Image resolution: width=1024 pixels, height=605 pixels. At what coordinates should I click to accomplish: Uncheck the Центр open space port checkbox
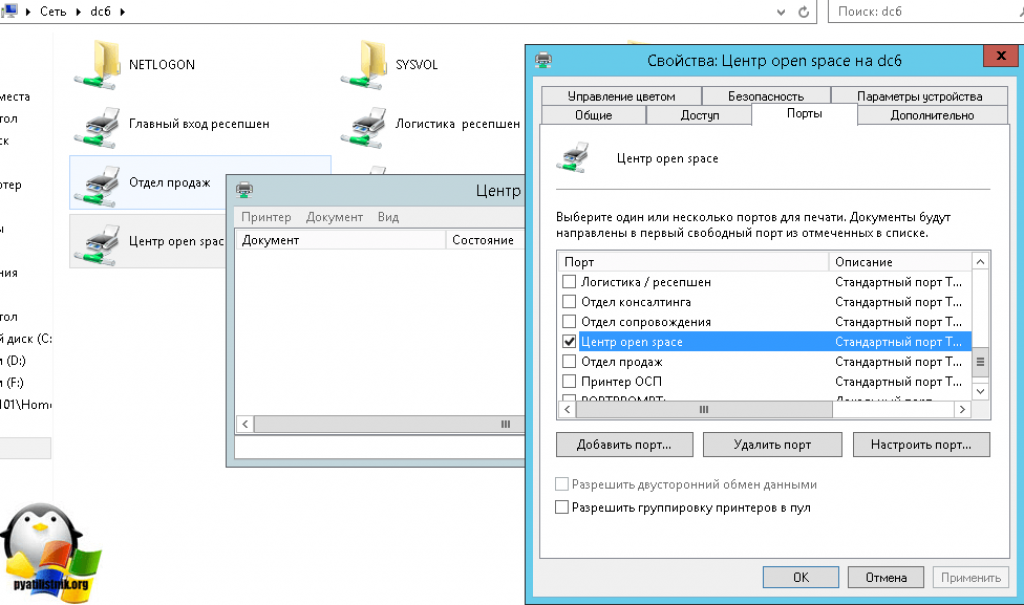pyautogui.click(x=569, y=342)
